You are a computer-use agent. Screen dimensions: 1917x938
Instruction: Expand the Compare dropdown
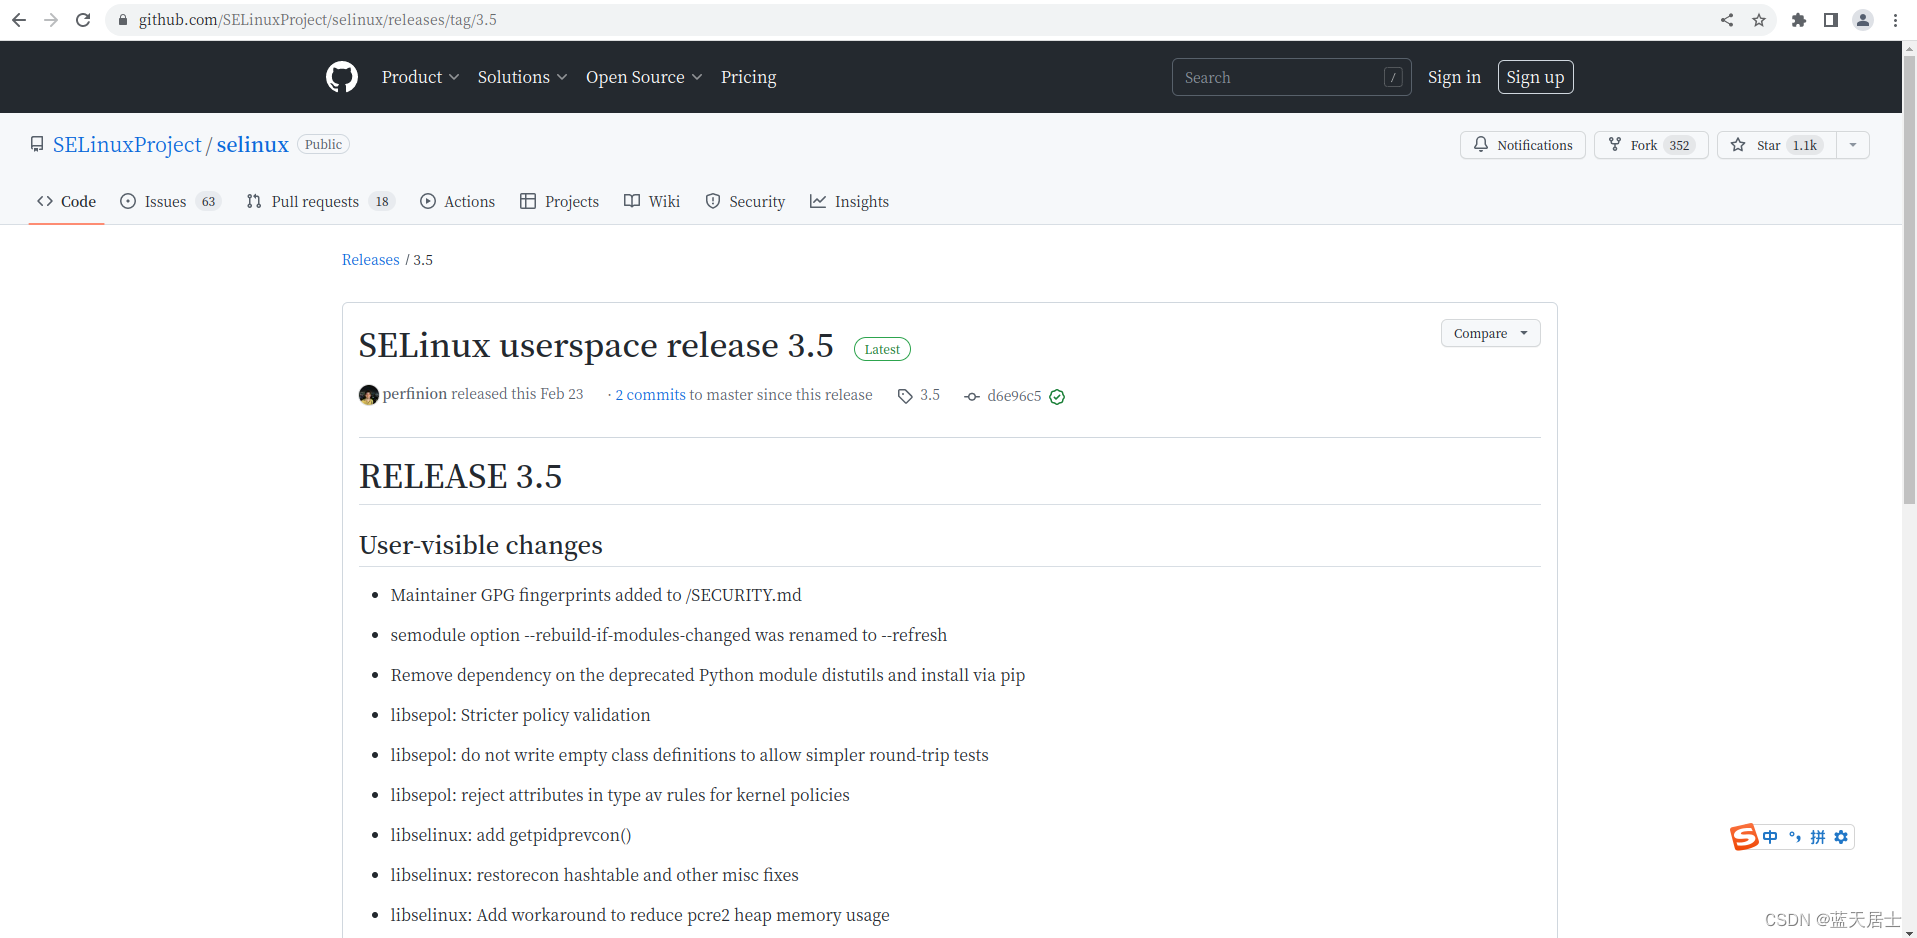[1524, 333]
